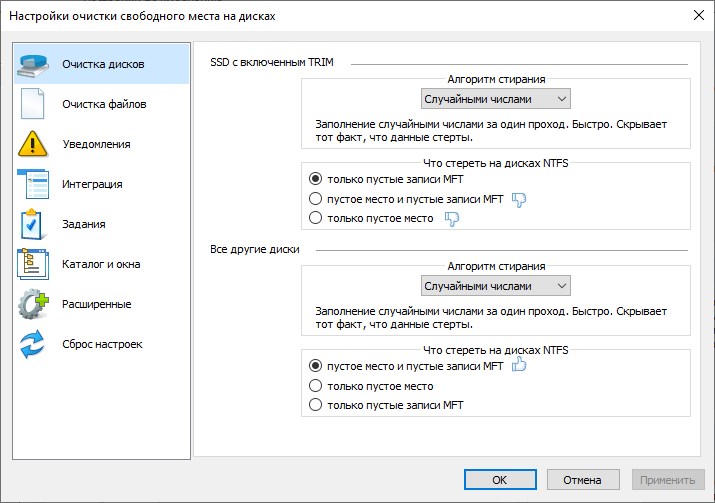
Task: Open the other disks wipe algorithm dropdown
Action: click(x=495, y=286)
